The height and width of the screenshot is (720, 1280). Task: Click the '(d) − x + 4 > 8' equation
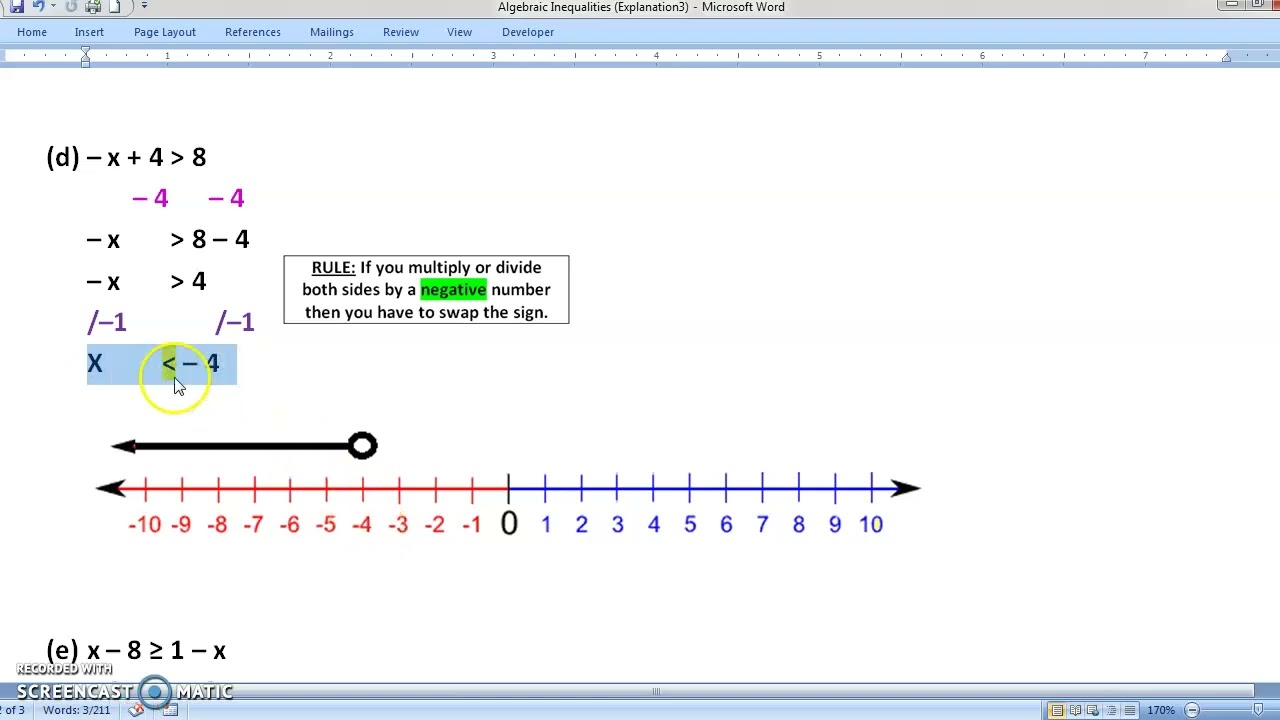click(x=126, y=157)
